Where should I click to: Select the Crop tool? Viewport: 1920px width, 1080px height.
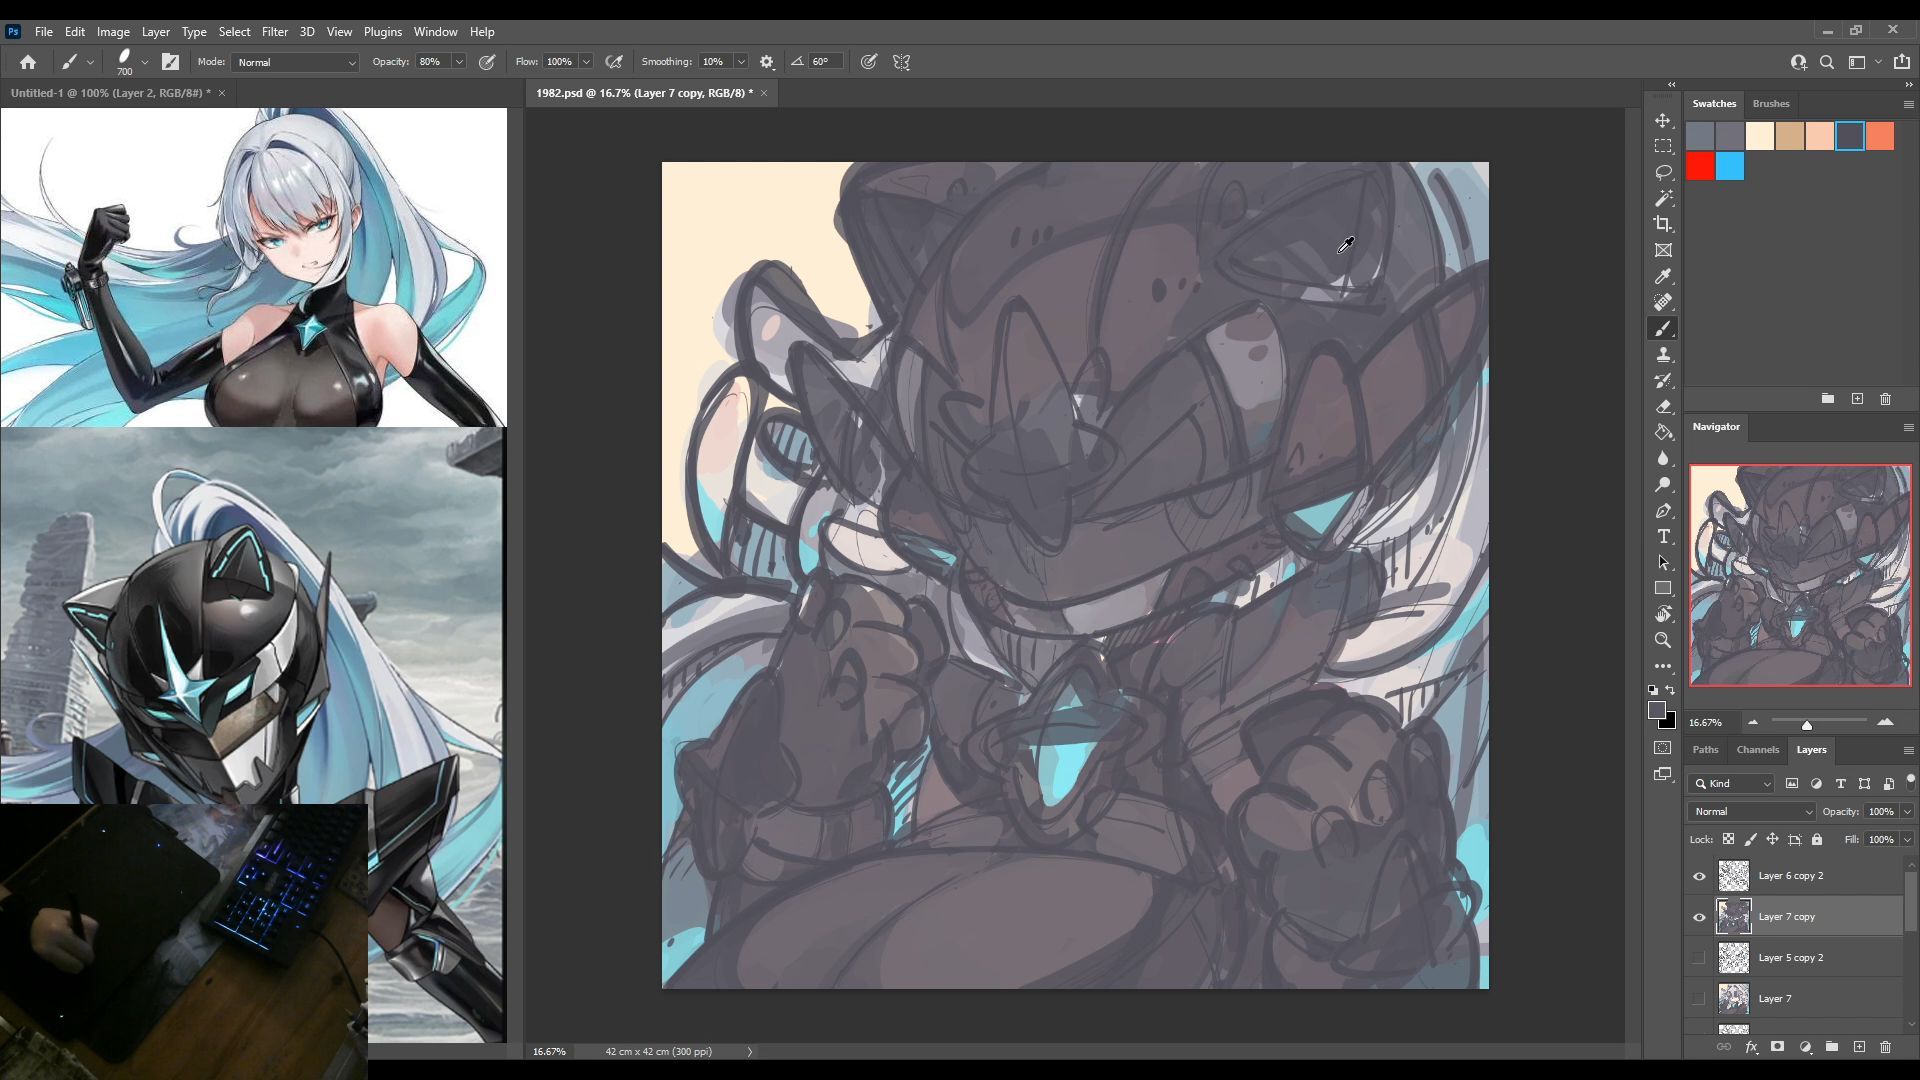pos(1663,224)
